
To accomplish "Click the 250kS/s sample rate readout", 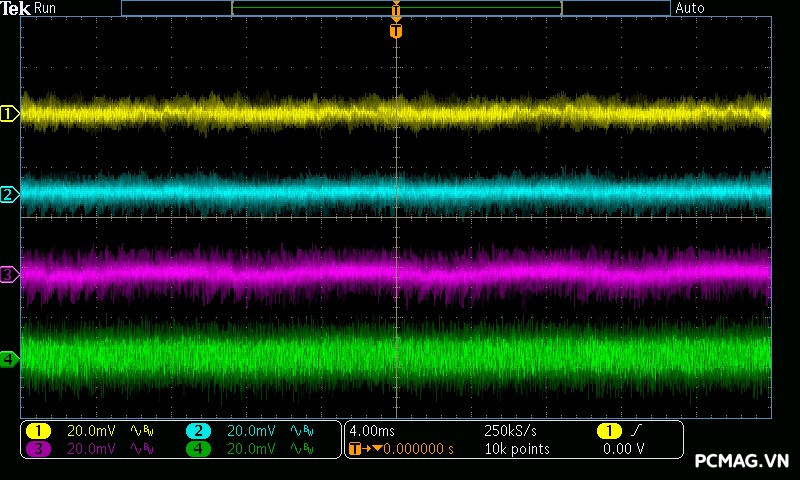I will pos(510,431).
